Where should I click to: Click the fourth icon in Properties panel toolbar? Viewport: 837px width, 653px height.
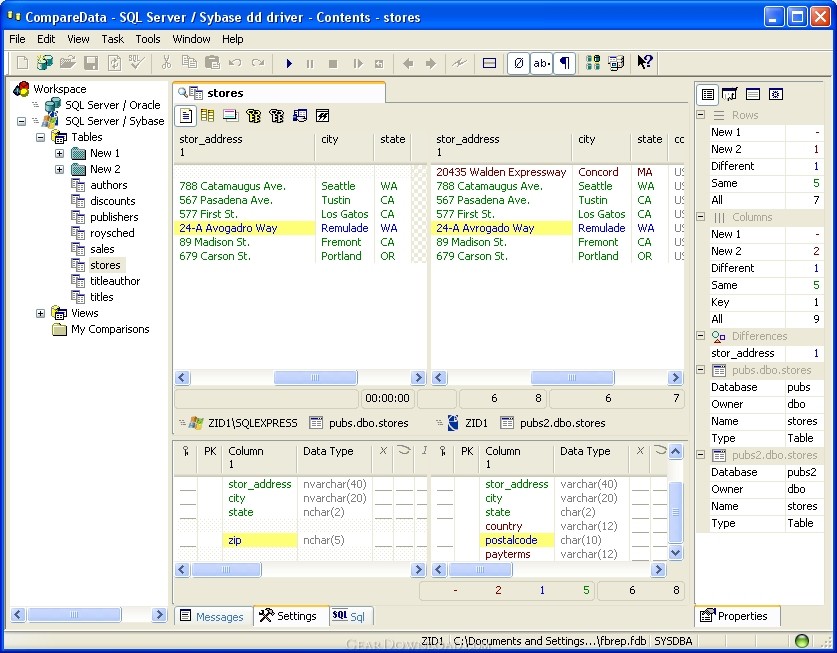775,94
